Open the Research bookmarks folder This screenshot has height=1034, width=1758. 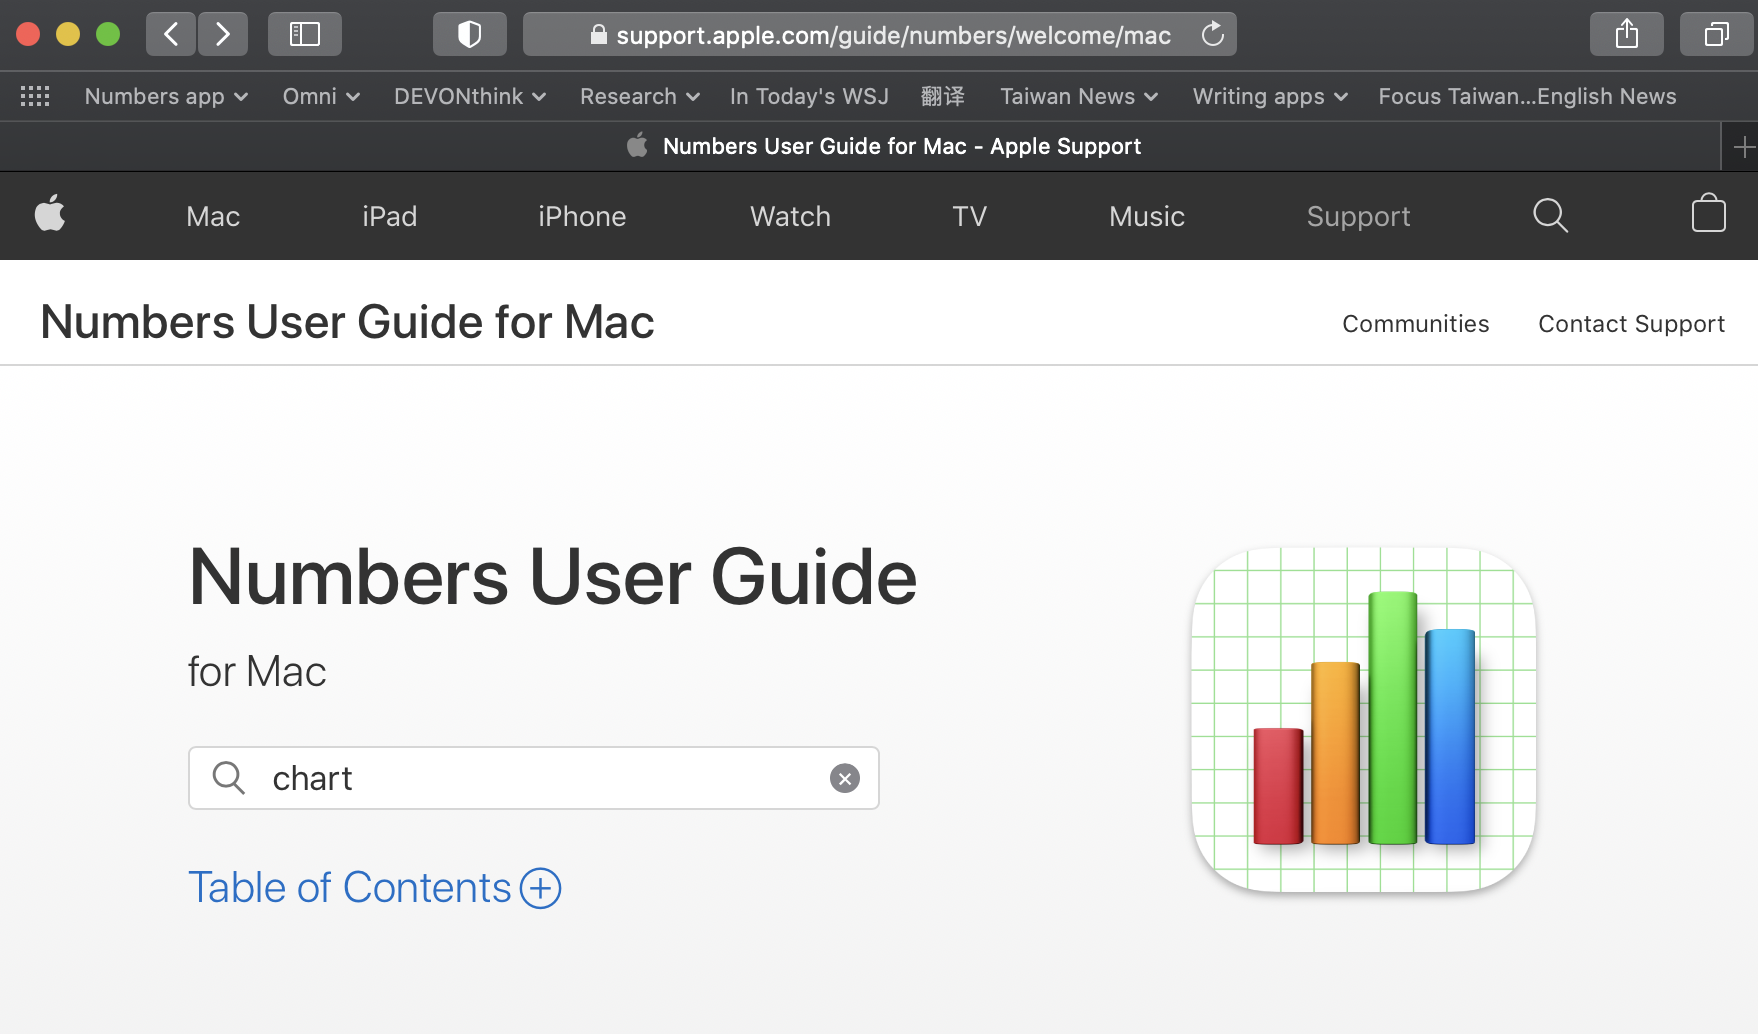click(640, 96)
